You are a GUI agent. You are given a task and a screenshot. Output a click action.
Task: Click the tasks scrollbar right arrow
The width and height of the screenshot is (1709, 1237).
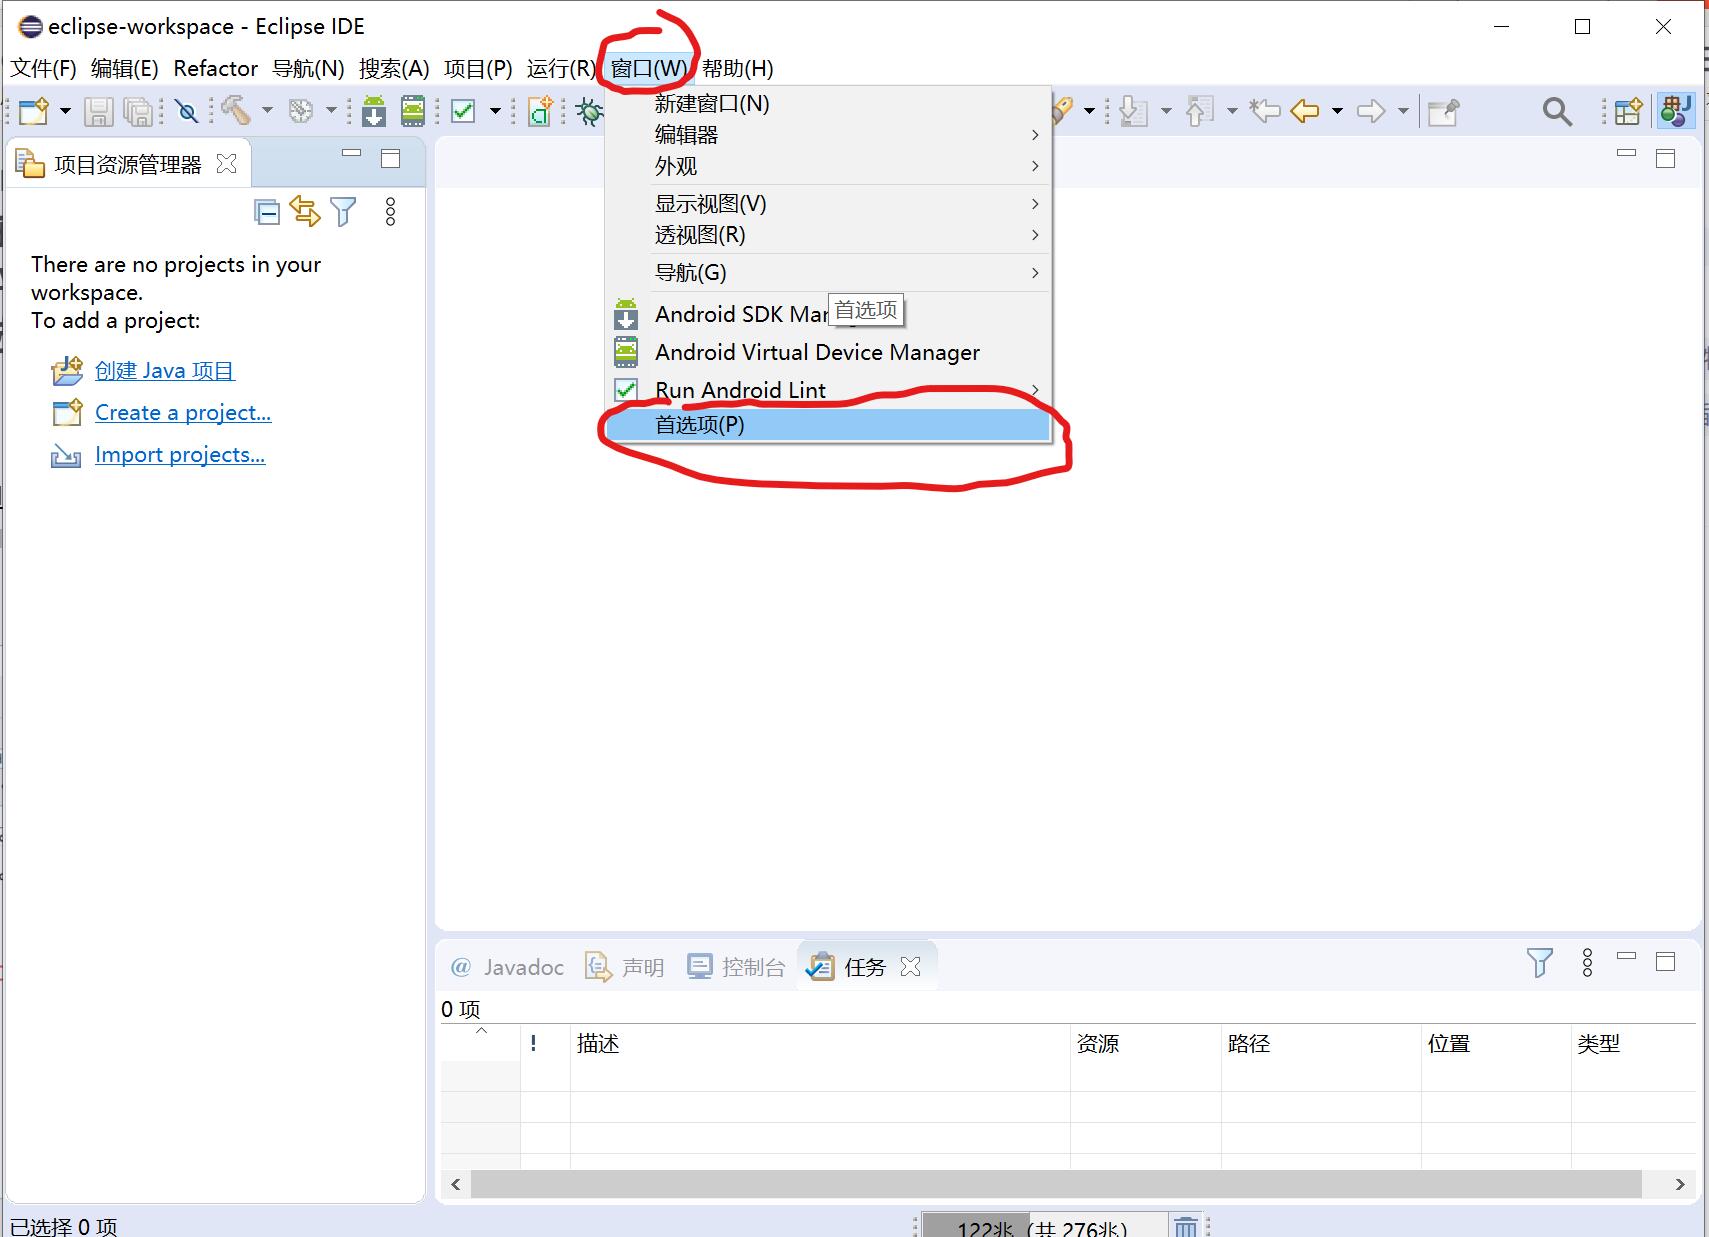1680,1184
